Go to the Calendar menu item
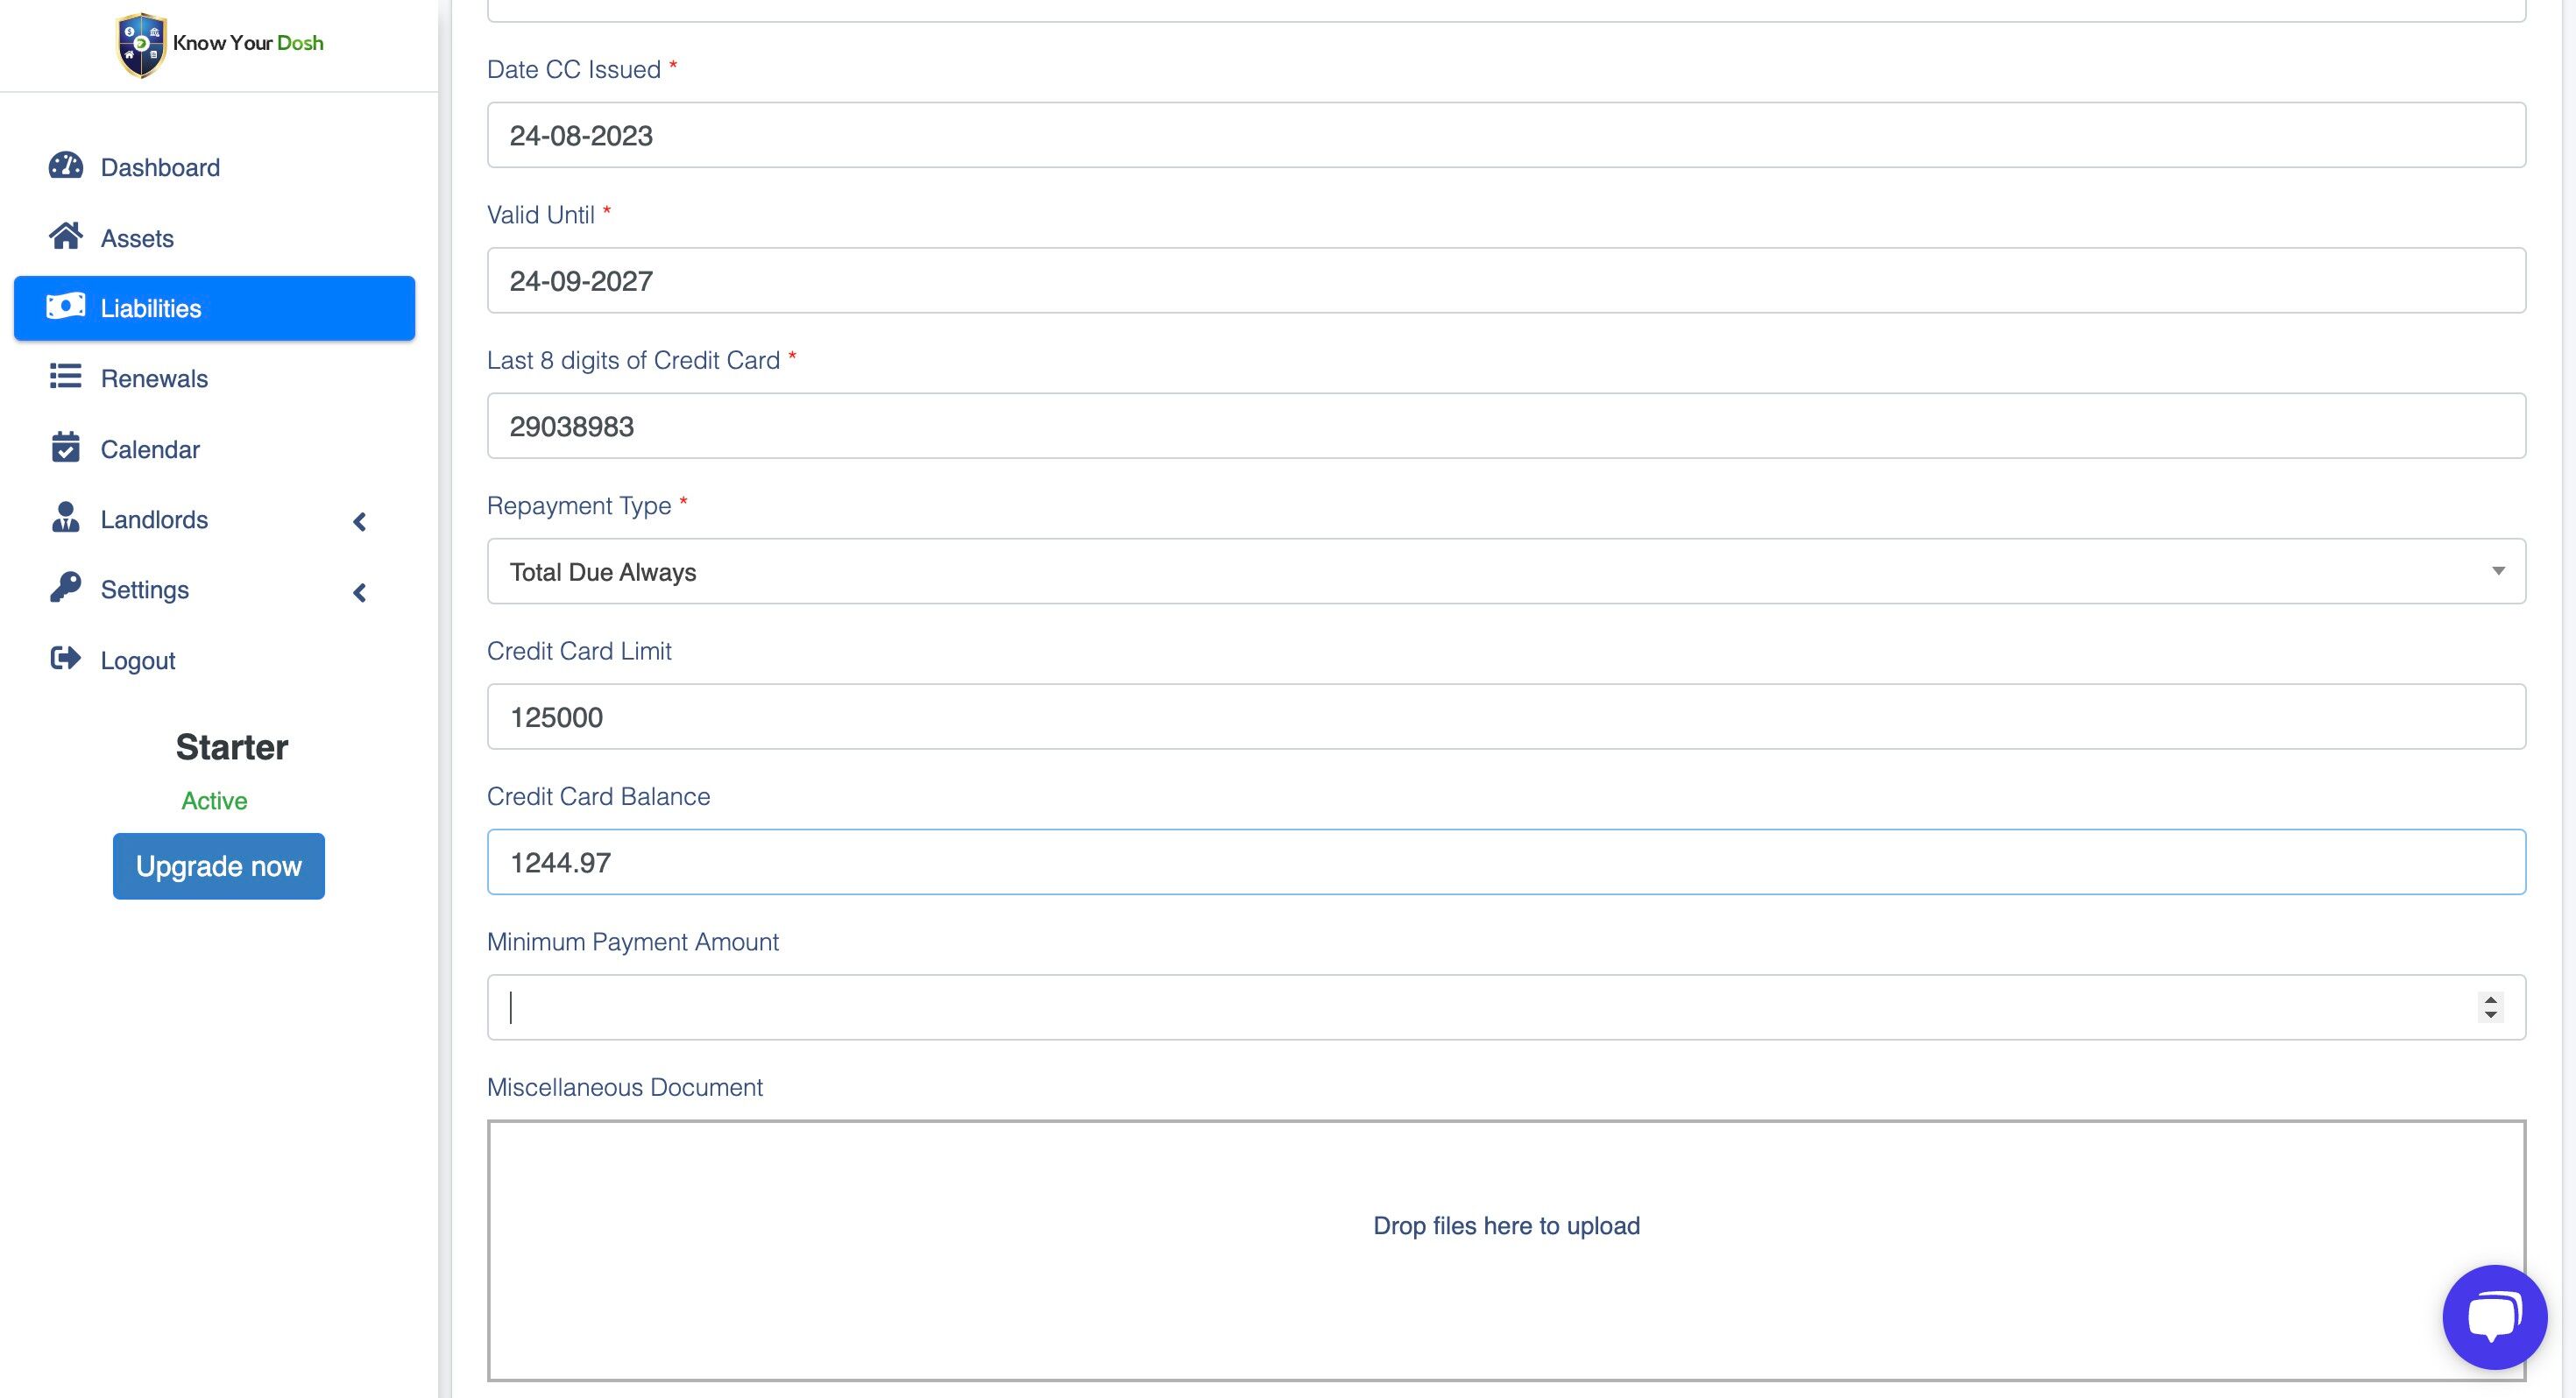 150,450
